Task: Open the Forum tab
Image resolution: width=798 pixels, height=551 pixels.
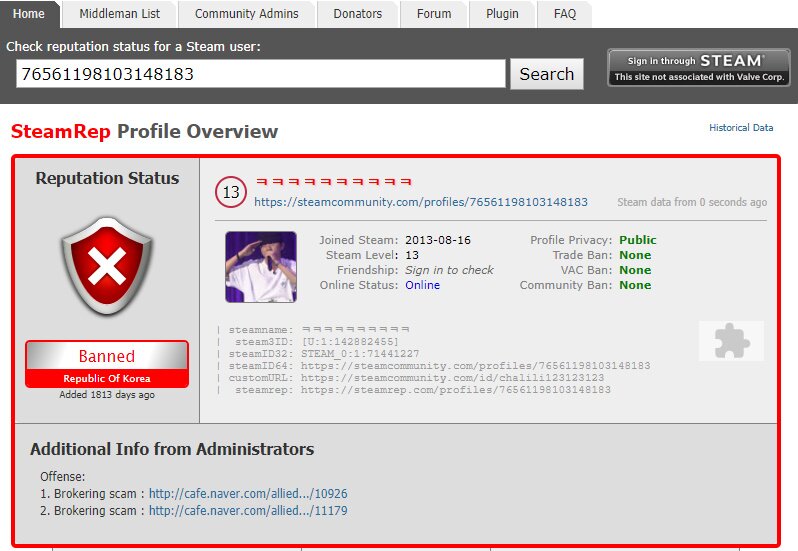Action: pyautogui.click(x=434, y=14)
